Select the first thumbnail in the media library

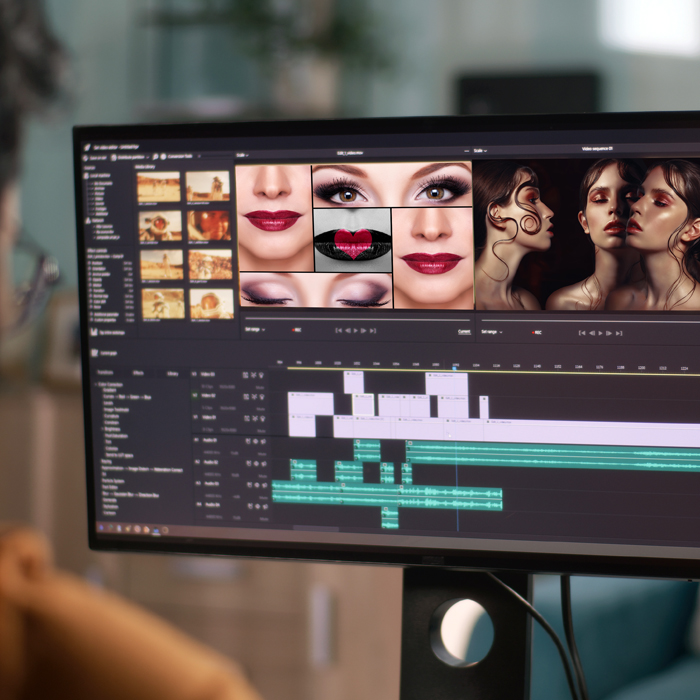[159, 186]
